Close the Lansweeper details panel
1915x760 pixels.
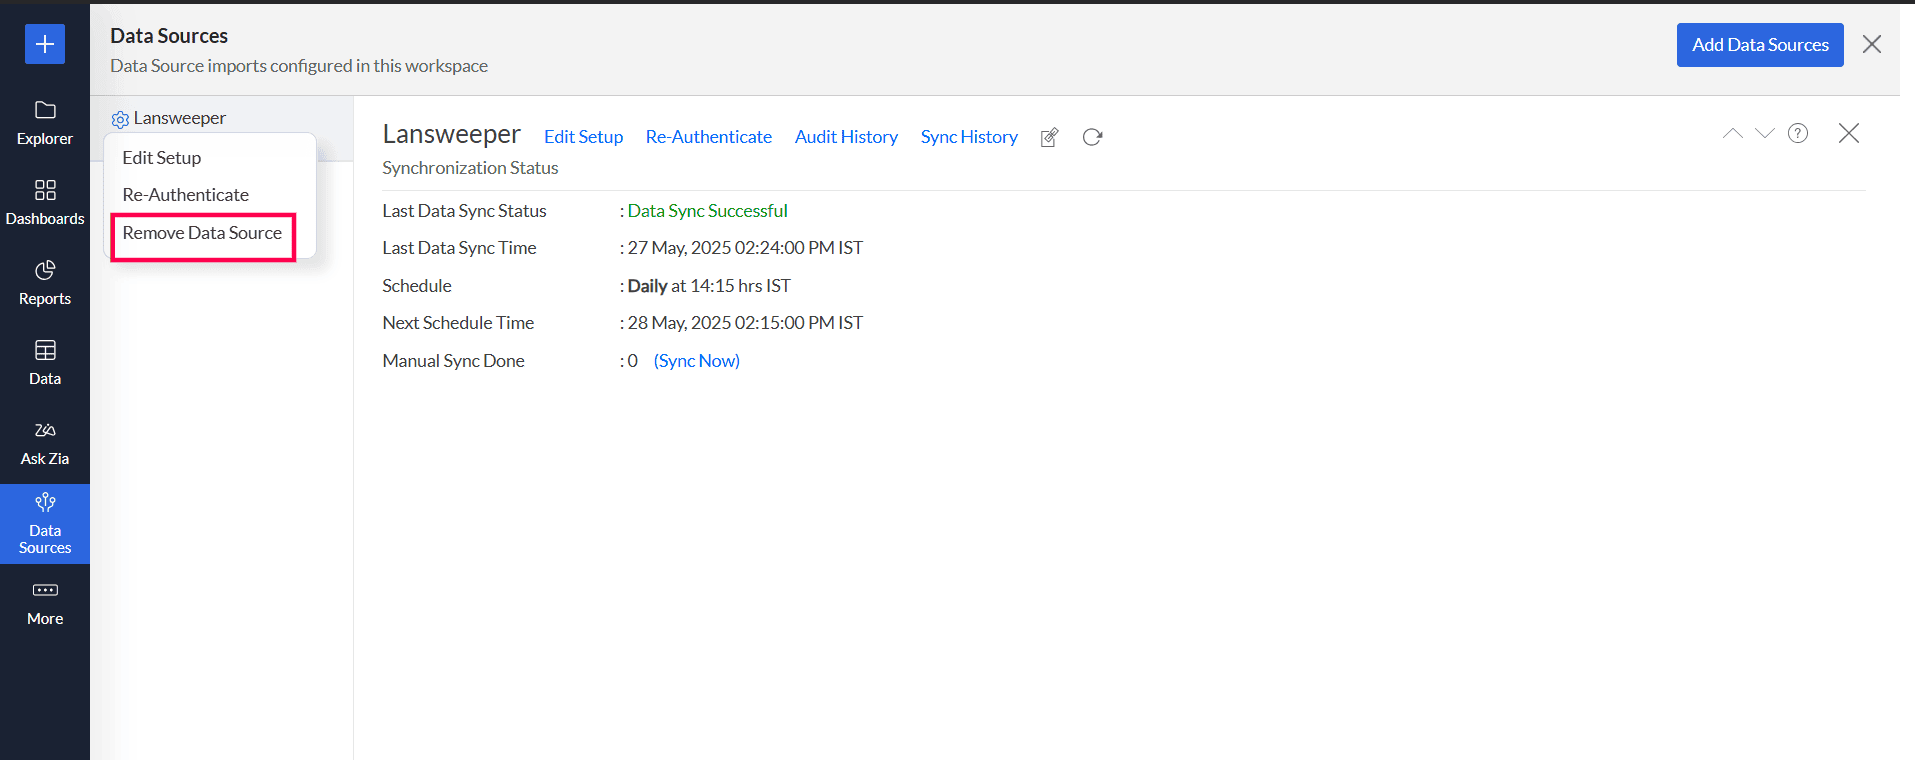1849,133
